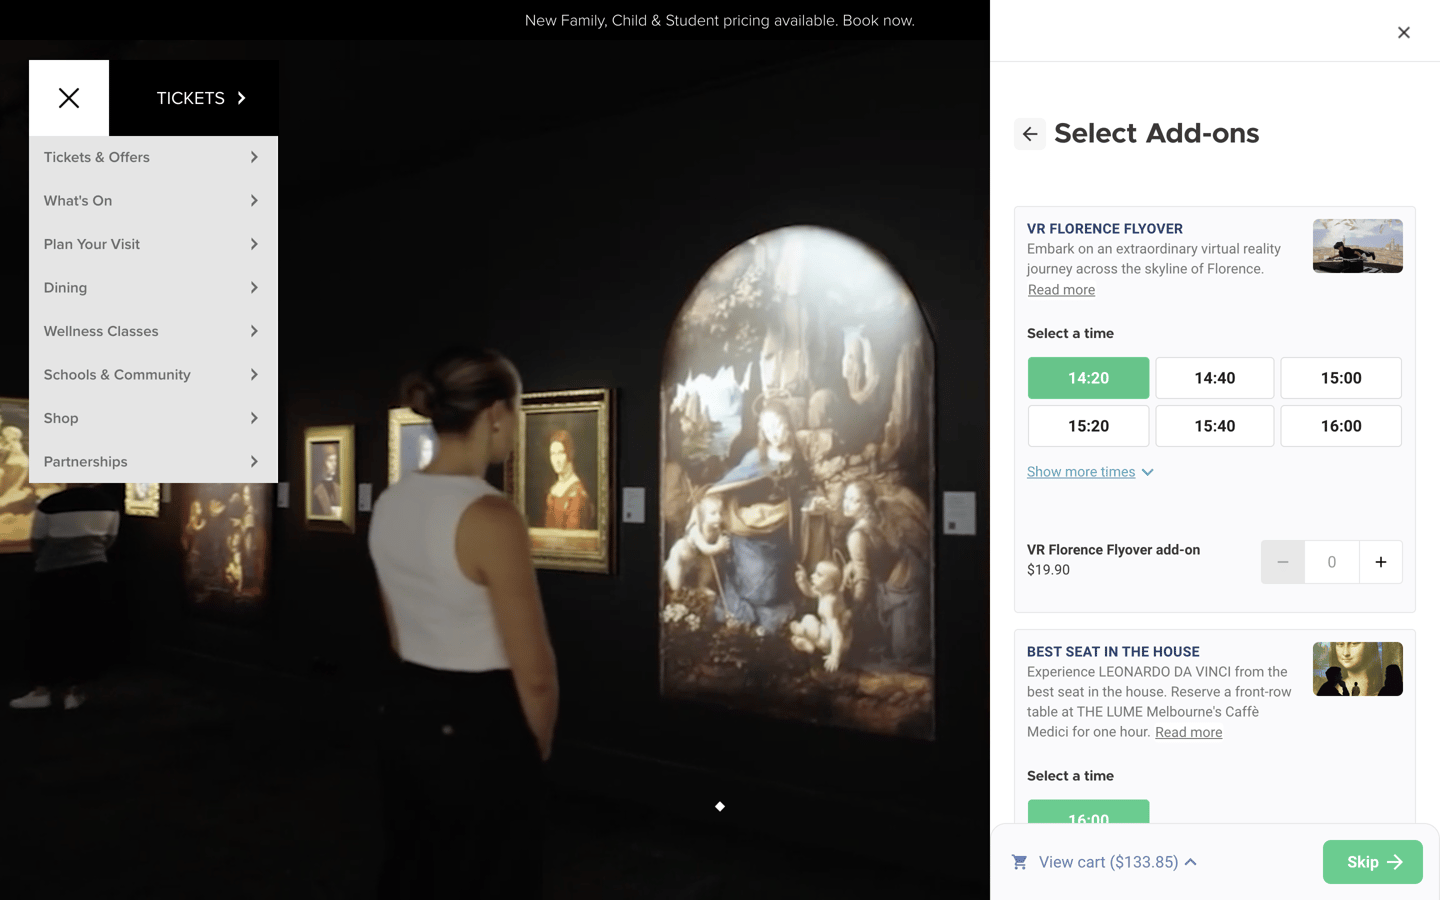Choose the 15:00 time slot
Screen dimensions: 1440x900
pos(1340,378)
